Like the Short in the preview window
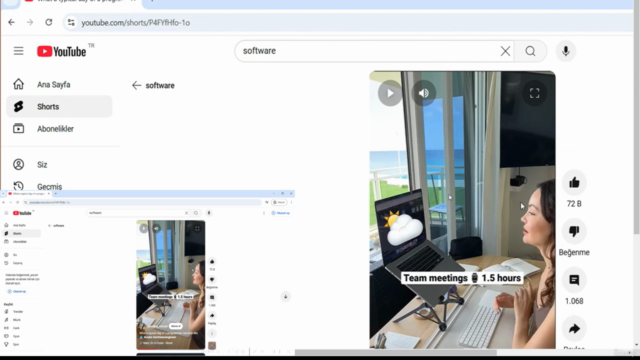This screenshot has width=640, height=360. (212, 262)
